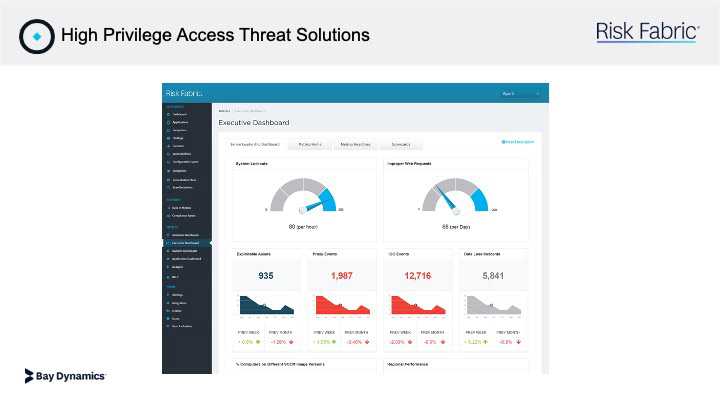Open Settings in the sidebar admin section
Viewport: 720px width, 405px height.
coord(177,295)
